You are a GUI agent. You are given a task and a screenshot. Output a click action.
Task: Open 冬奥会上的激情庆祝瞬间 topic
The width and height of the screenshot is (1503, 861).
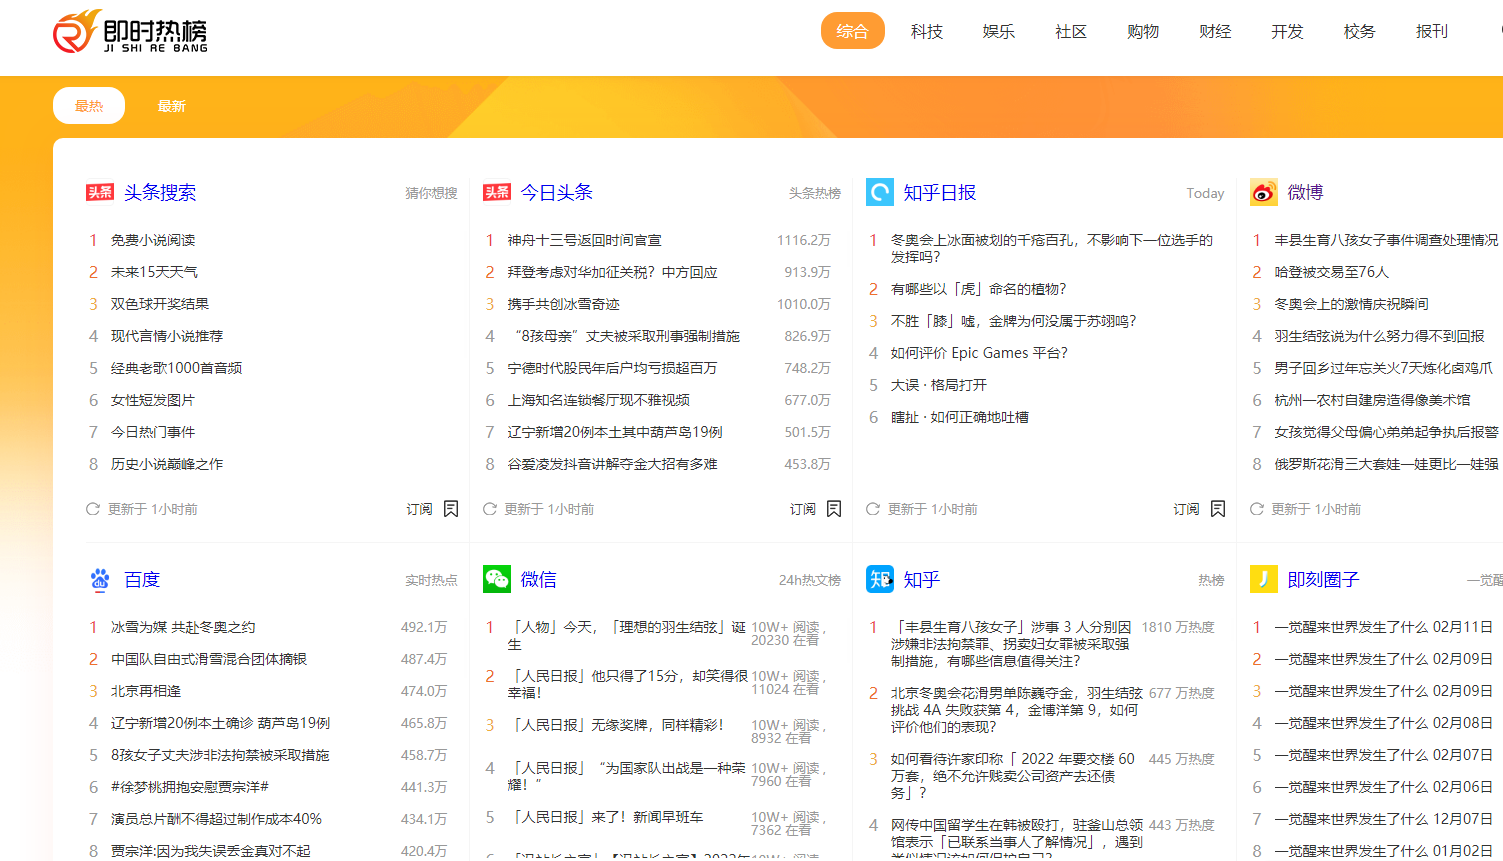point(1351,304)
